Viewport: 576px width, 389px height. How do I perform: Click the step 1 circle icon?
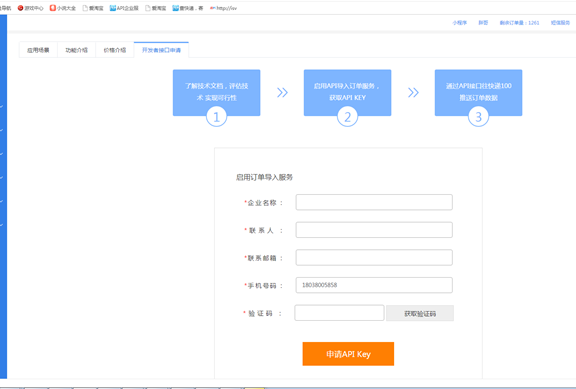click(216, 117)
